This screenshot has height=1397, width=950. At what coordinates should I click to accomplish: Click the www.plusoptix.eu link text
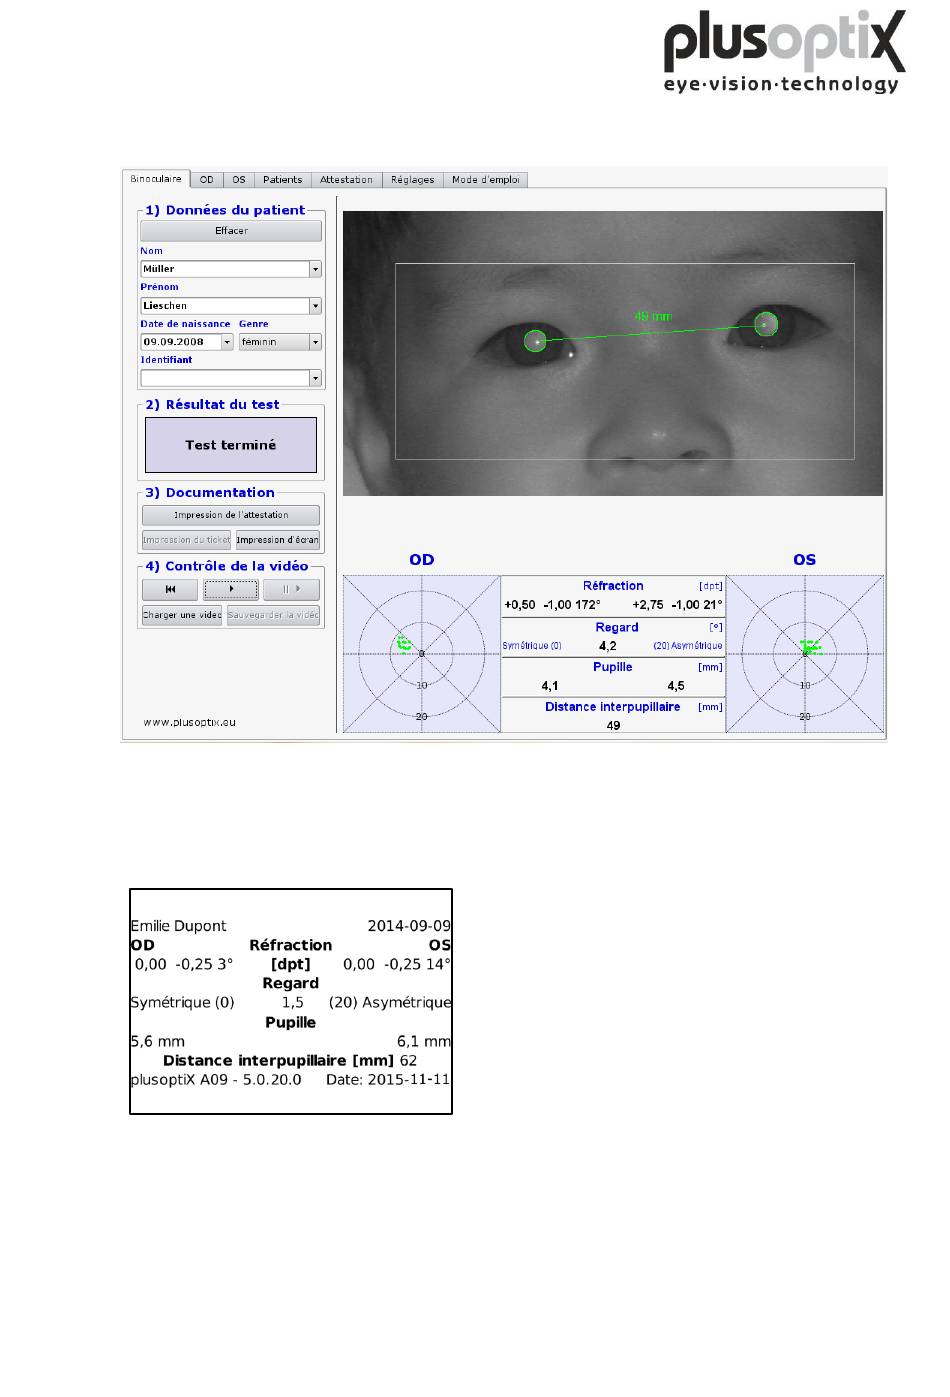click(x=189, y=722)
